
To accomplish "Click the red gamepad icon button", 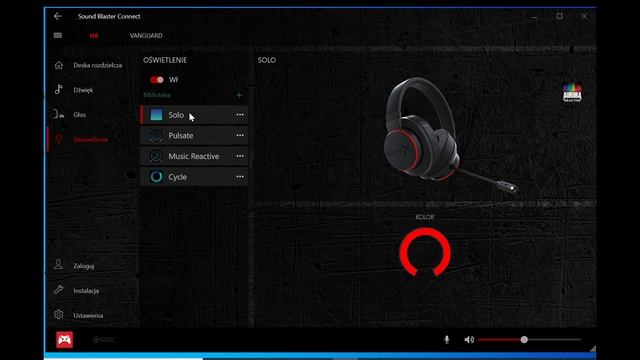I will point(64,340).
